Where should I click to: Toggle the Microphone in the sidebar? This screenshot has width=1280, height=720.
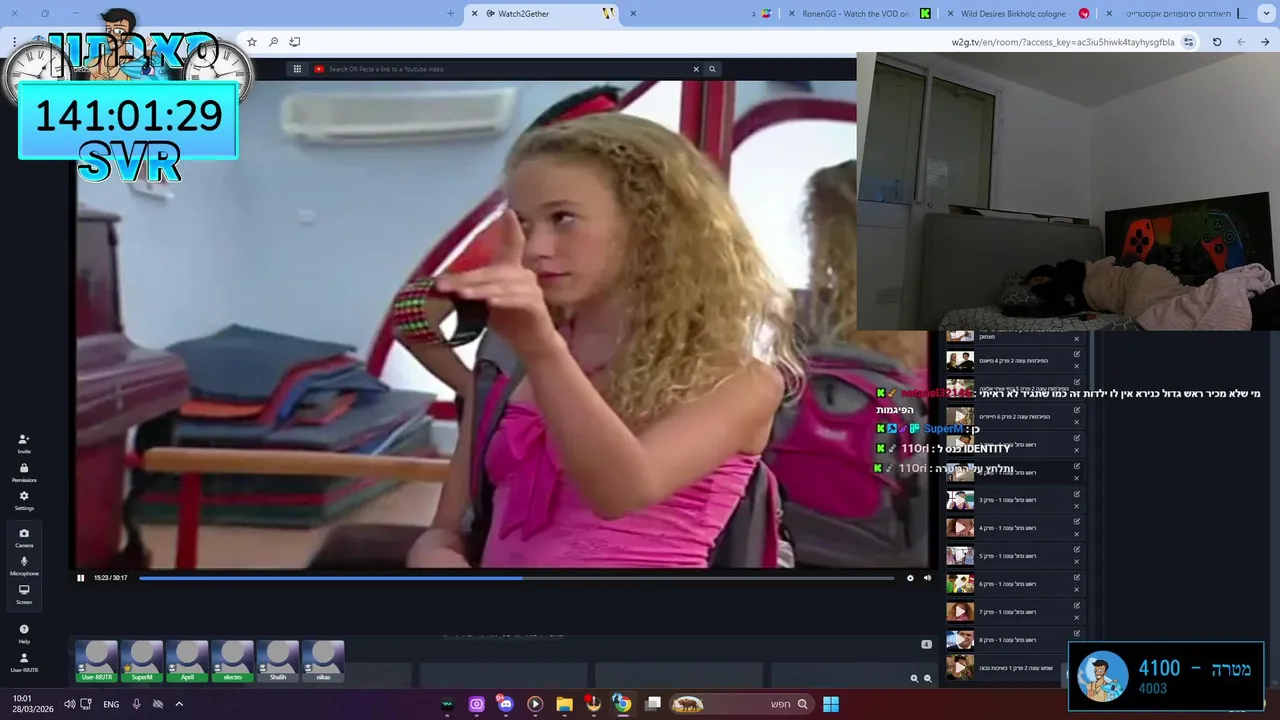[24, 565]
